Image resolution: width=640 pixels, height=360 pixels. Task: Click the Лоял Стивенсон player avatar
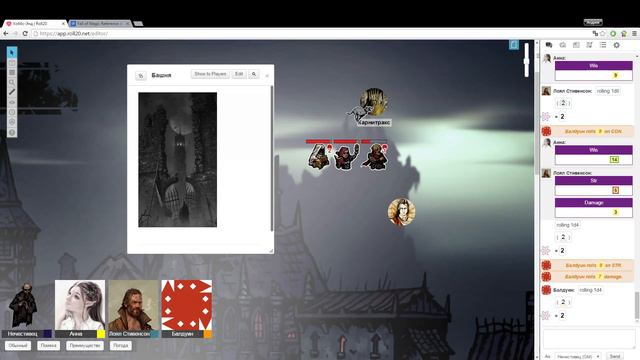pyautogui.click(x=133, y=304)
